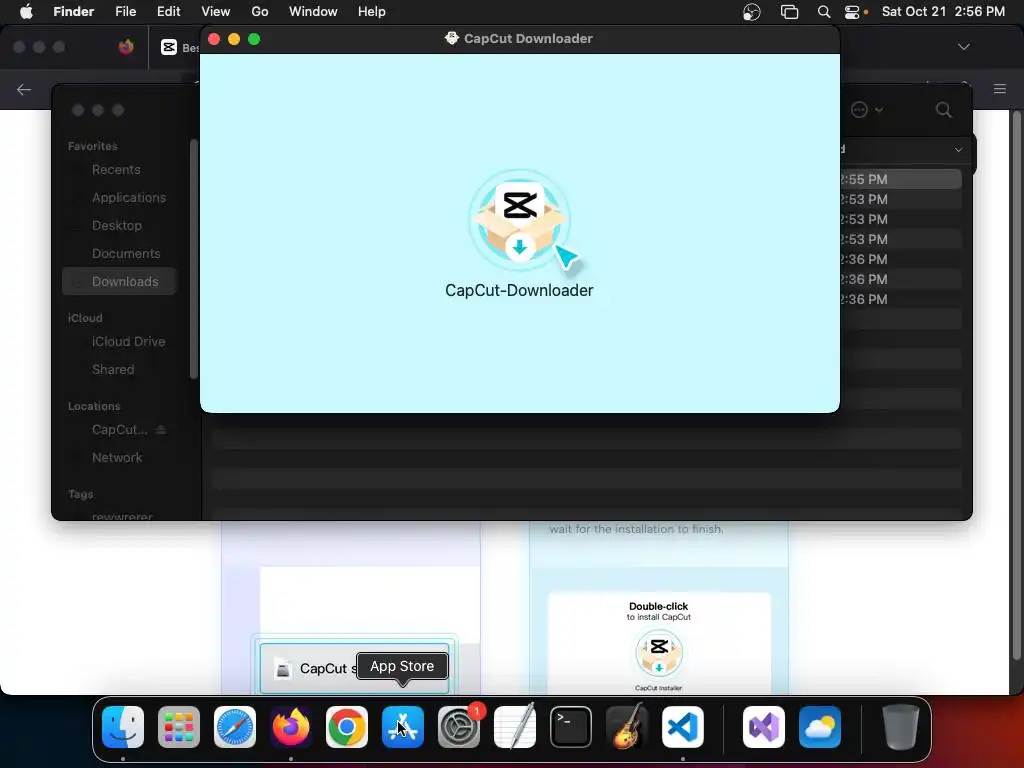Select Shared in the Finder sidebar
Image resolution: width=1024 pixels, height=768 pixels.
pyautogui.click(x=113, y=370)
